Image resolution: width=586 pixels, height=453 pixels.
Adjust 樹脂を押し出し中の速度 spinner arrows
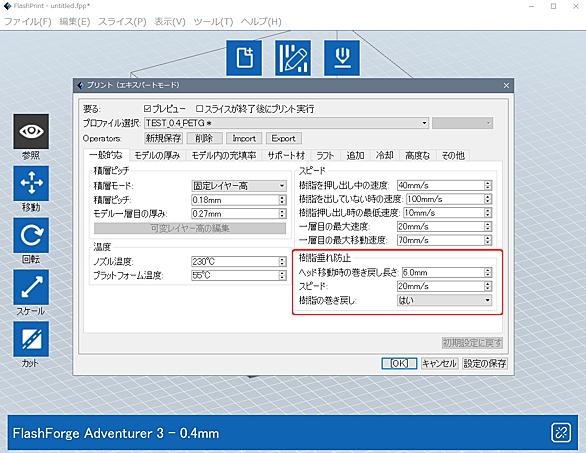pos(488,185)
